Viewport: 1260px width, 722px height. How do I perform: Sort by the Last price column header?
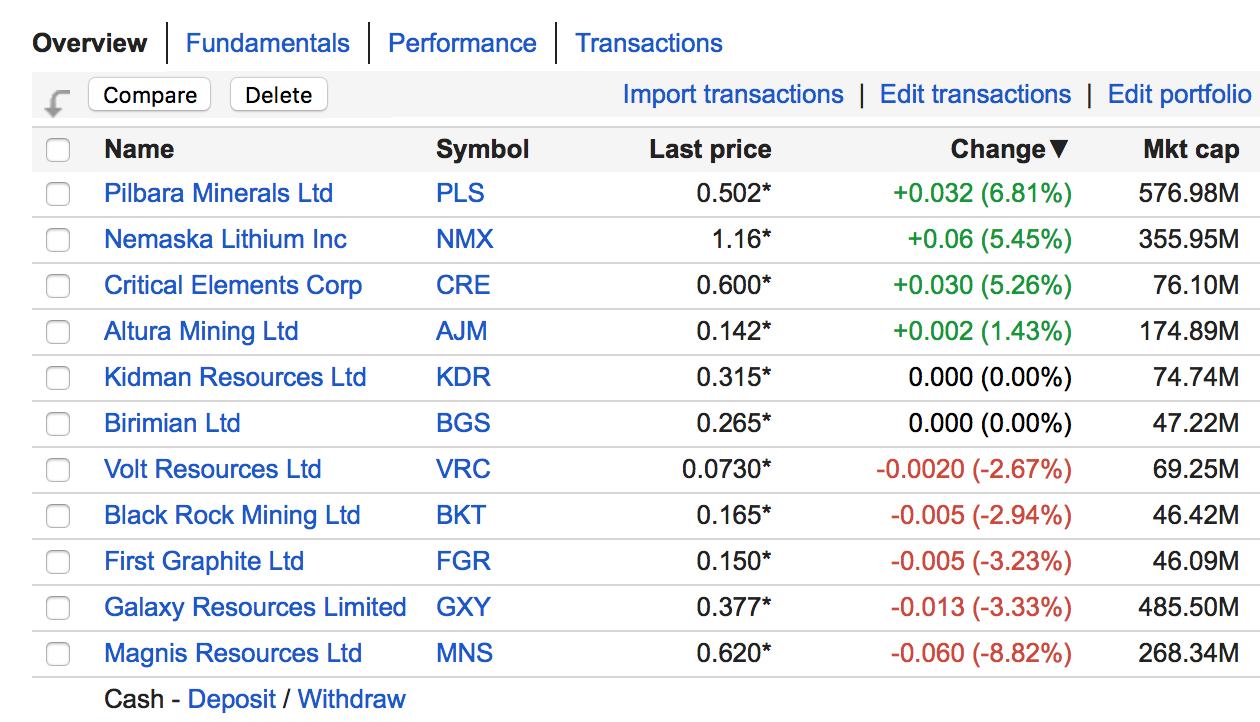click(710, 150)
